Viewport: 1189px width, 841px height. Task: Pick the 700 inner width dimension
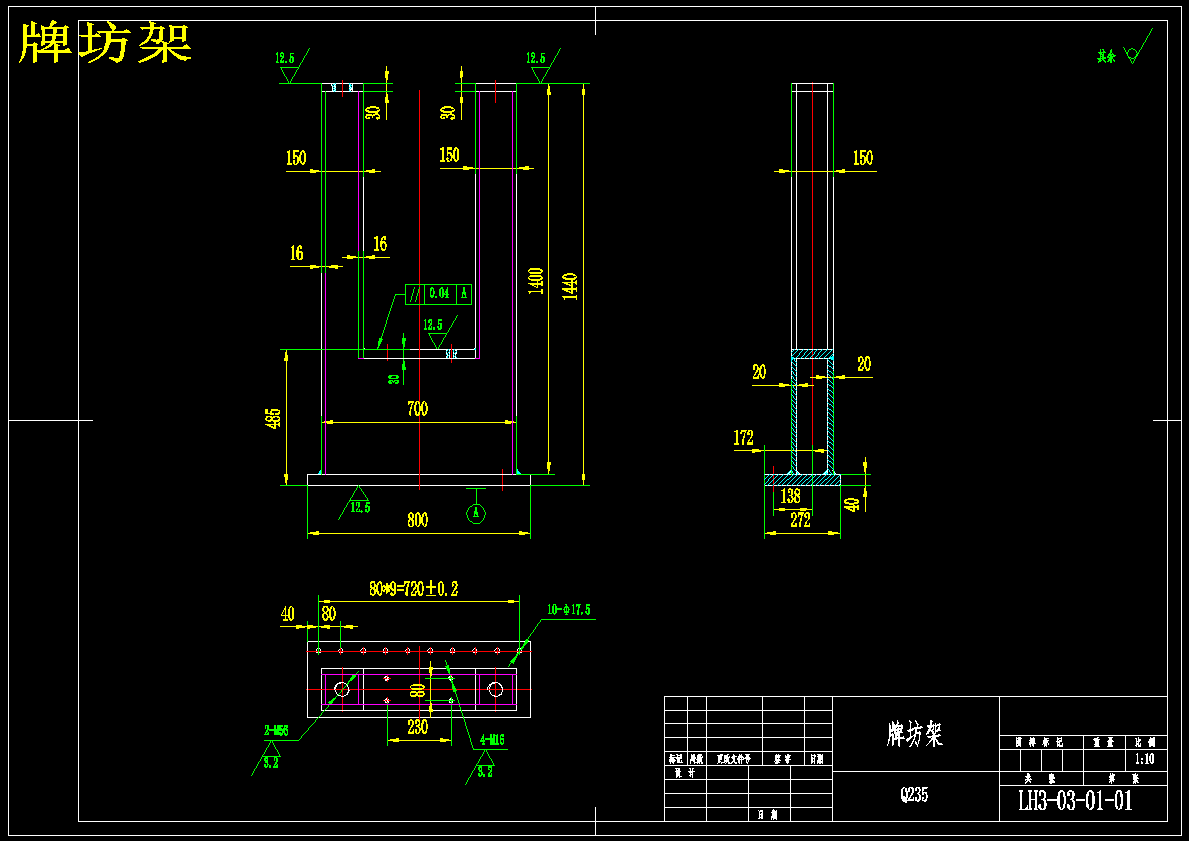(418, 410)
